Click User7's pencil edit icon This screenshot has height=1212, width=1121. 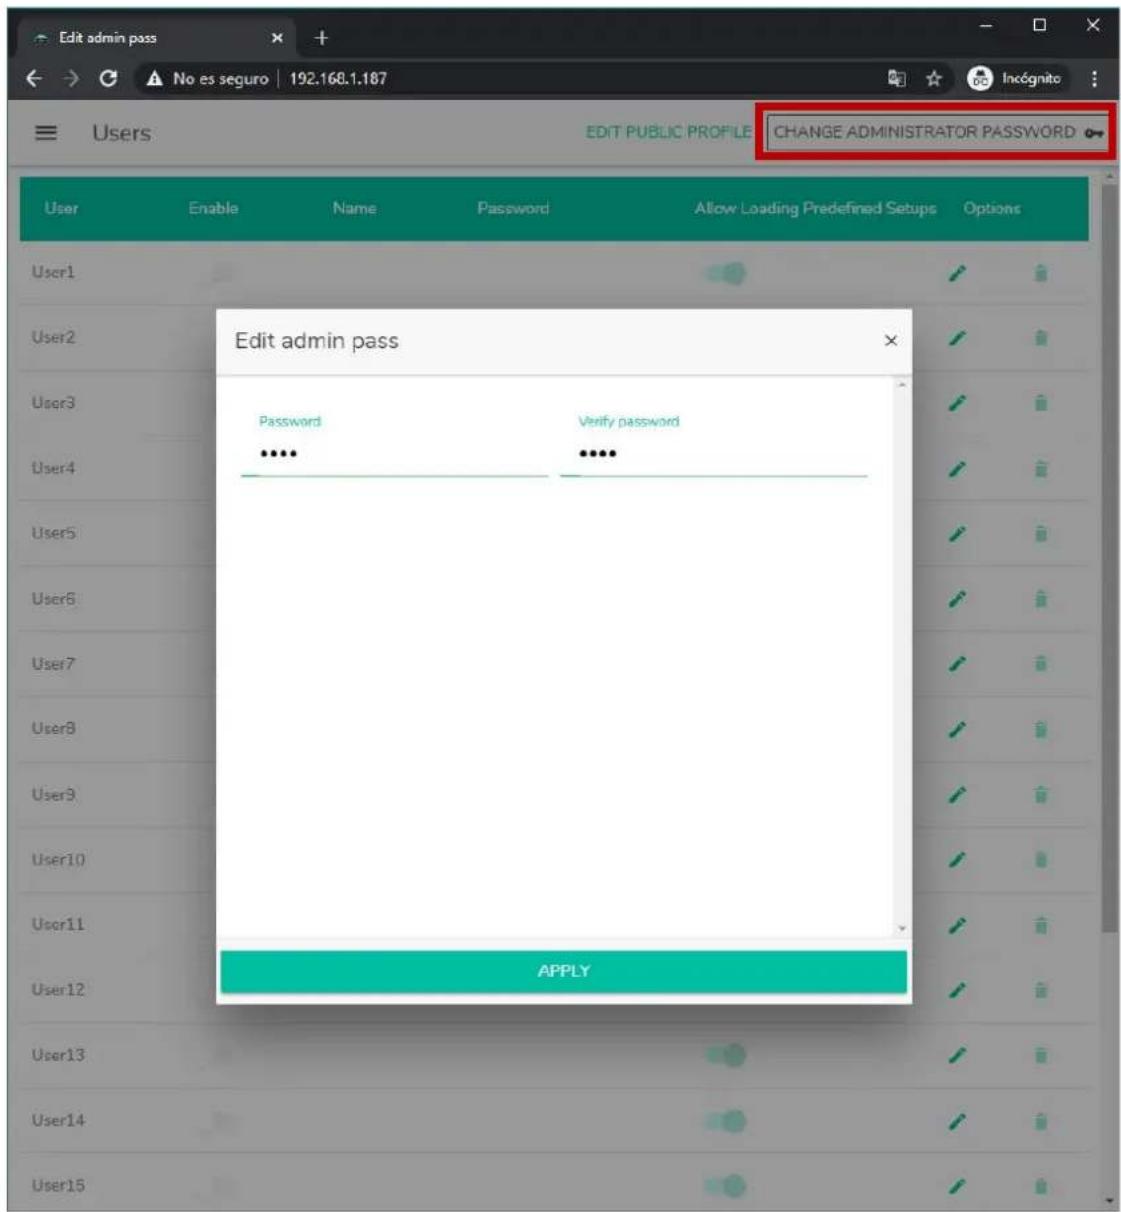click(x=957, y=664)
